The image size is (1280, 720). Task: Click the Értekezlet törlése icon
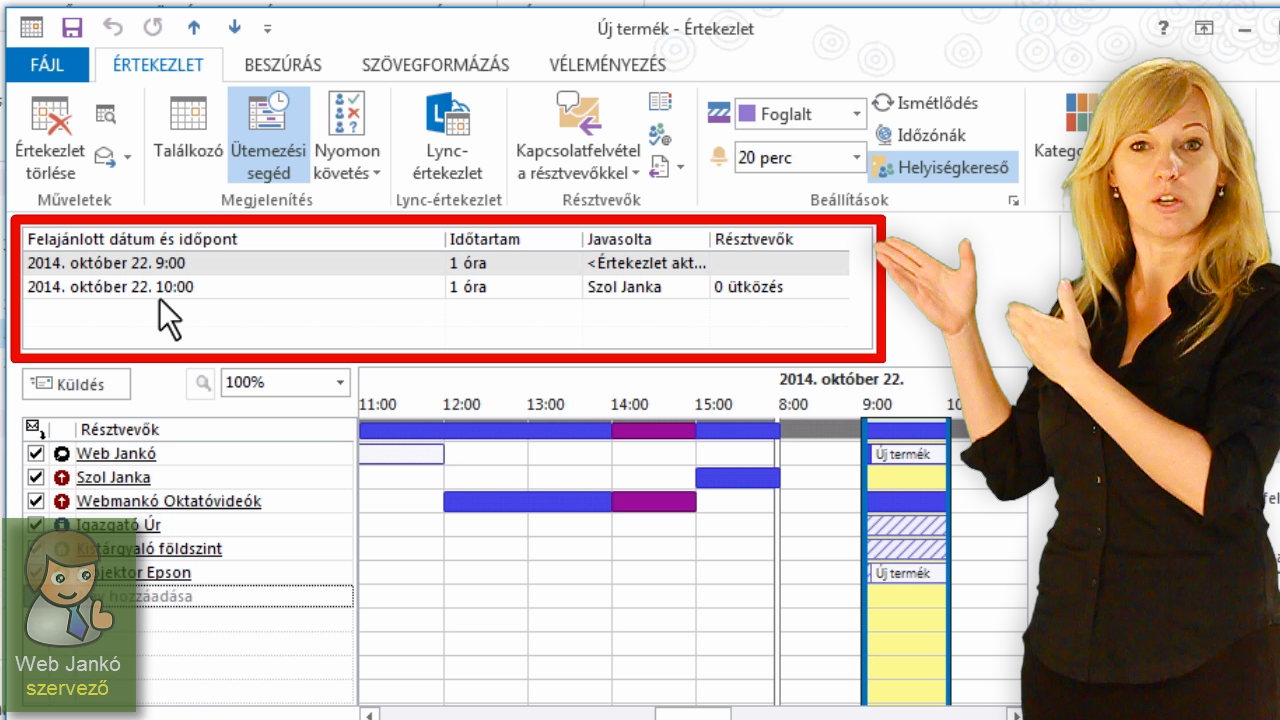[x=50, y=135]
